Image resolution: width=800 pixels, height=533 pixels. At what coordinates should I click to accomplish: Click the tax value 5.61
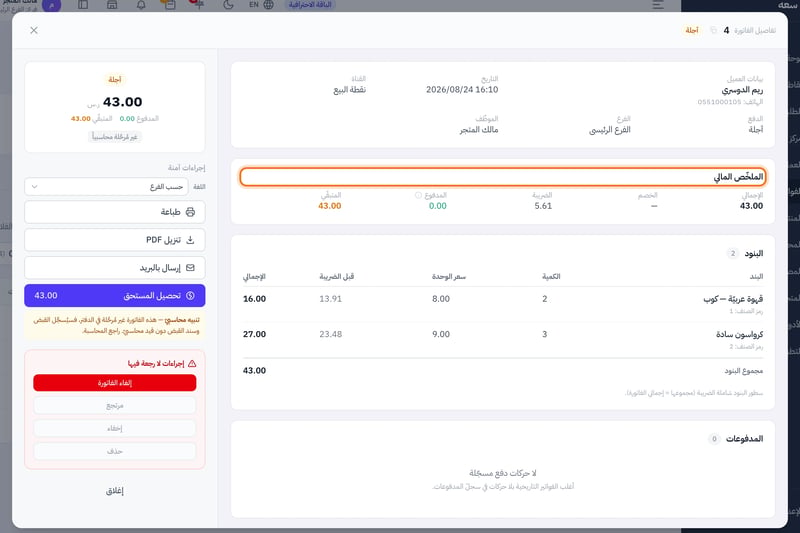[543, 206]
